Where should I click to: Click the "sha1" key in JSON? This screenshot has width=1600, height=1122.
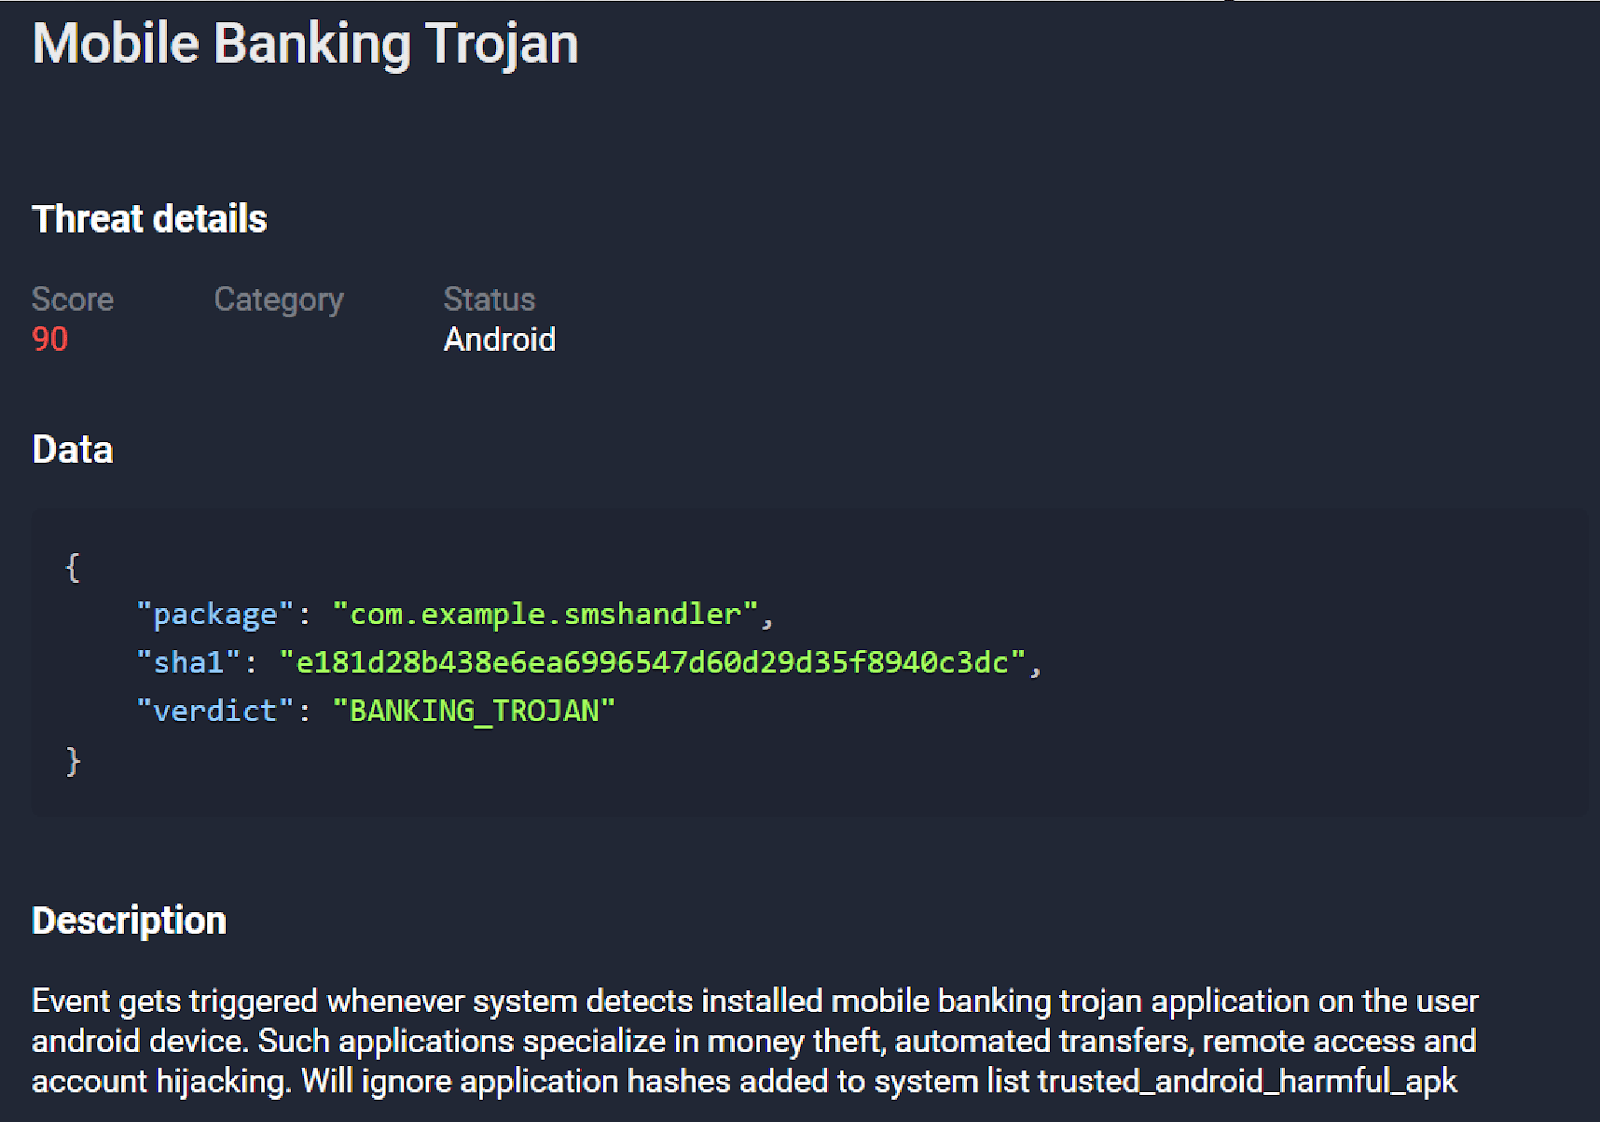[188, 662]
